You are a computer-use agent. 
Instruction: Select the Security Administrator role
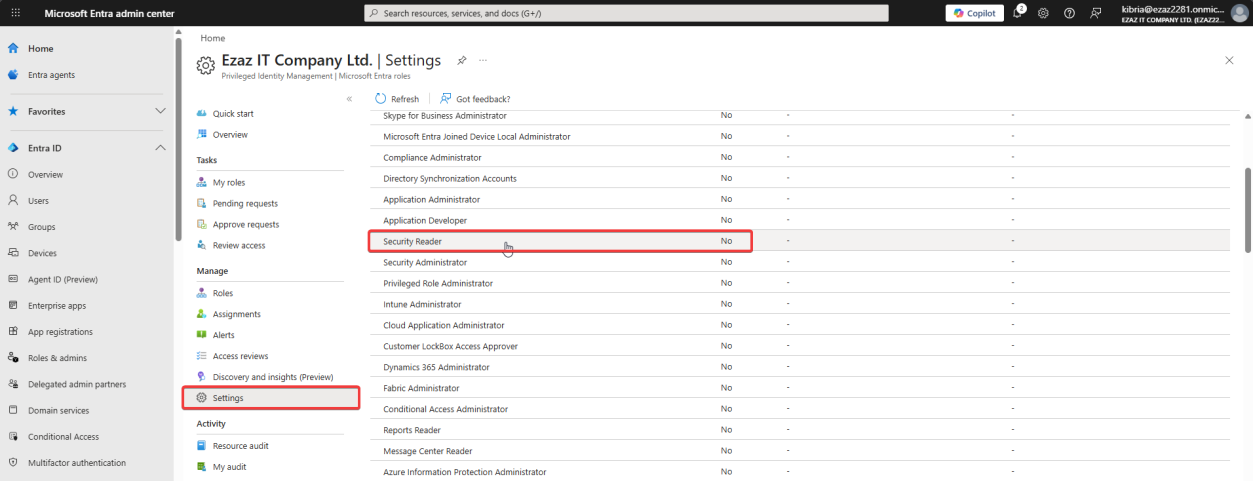tap(800, 262)
